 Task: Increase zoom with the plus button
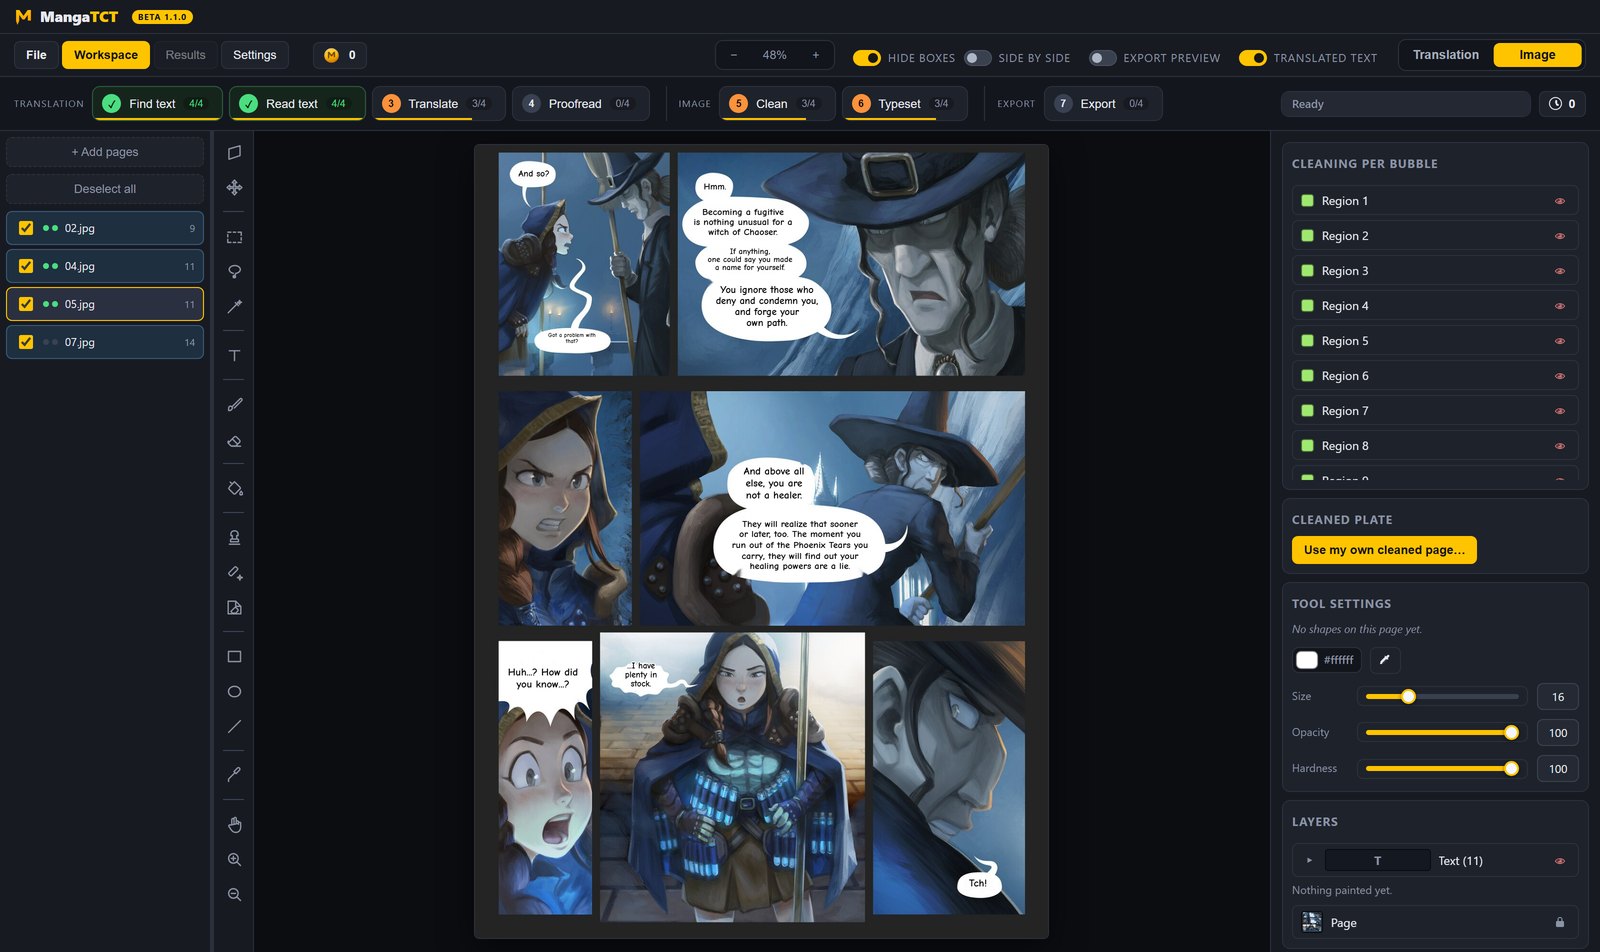click(x=816, y=55)
